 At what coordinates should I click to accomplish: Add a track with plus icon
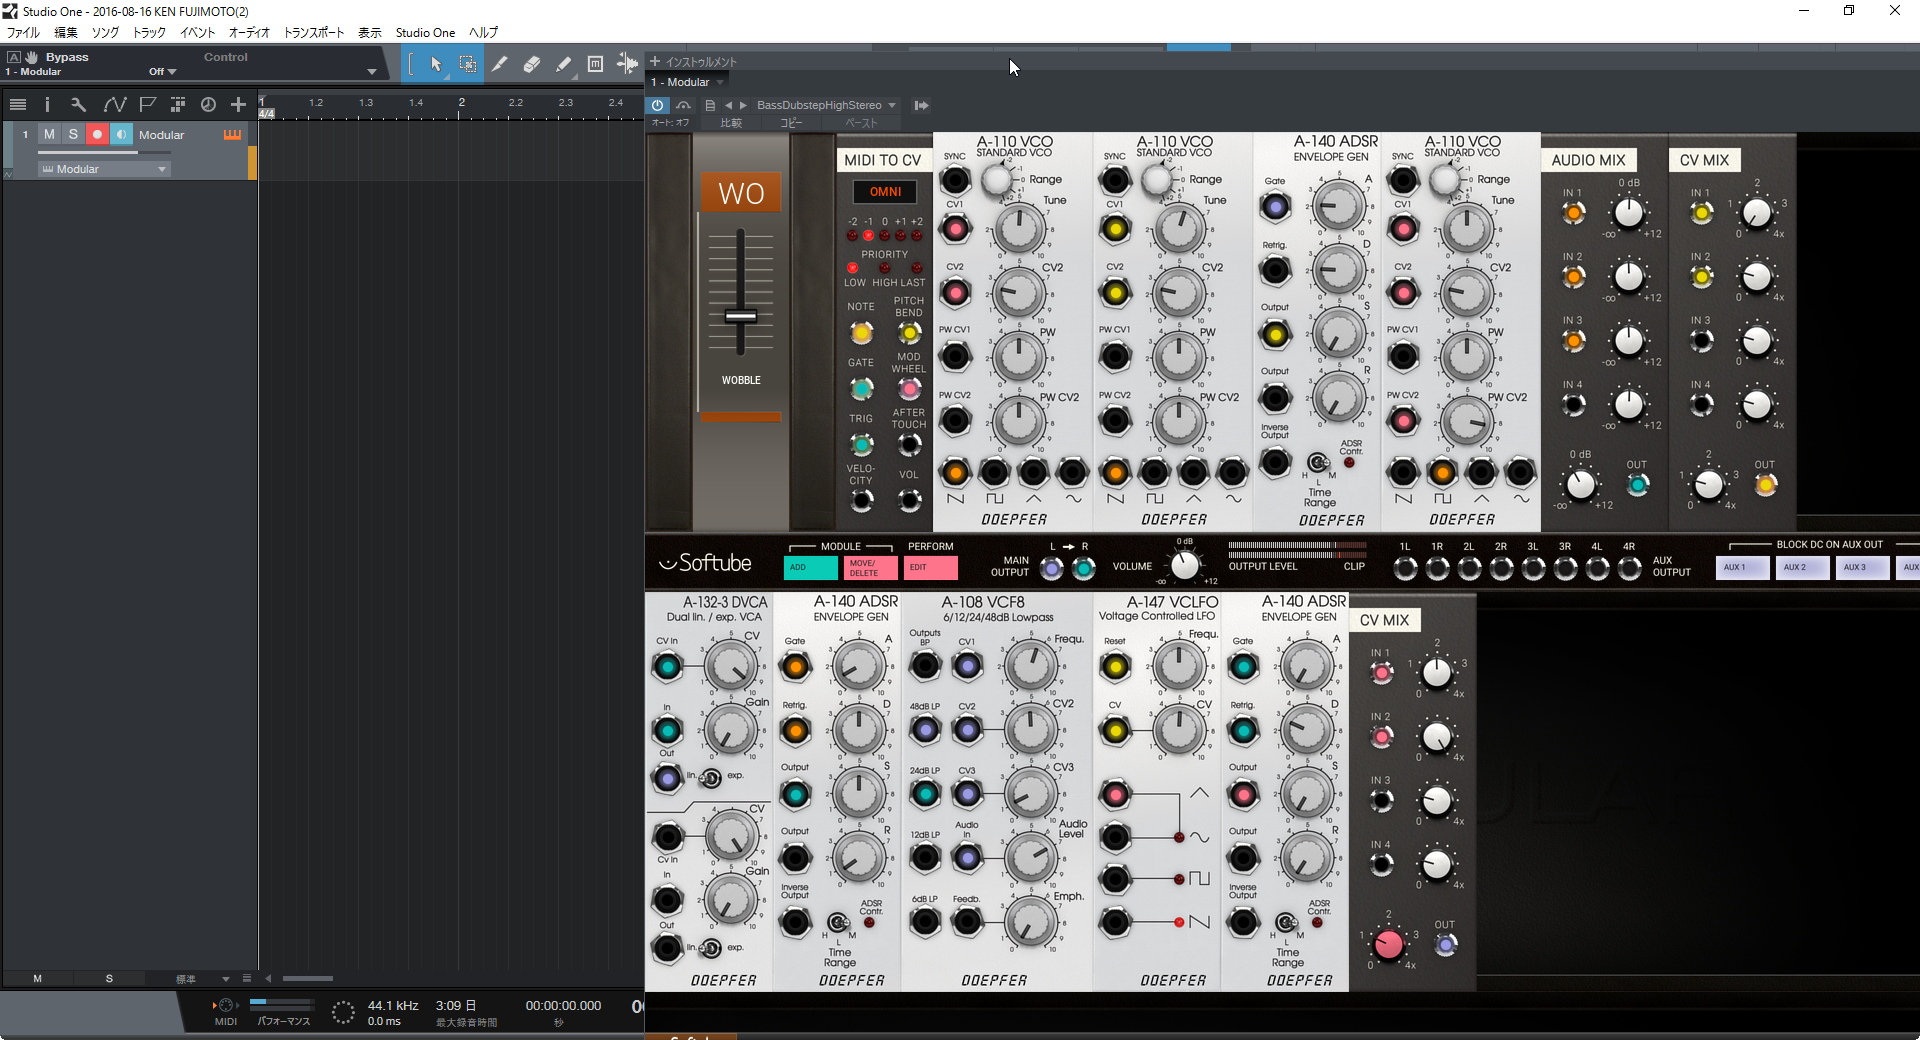click(x=238, y=104)
